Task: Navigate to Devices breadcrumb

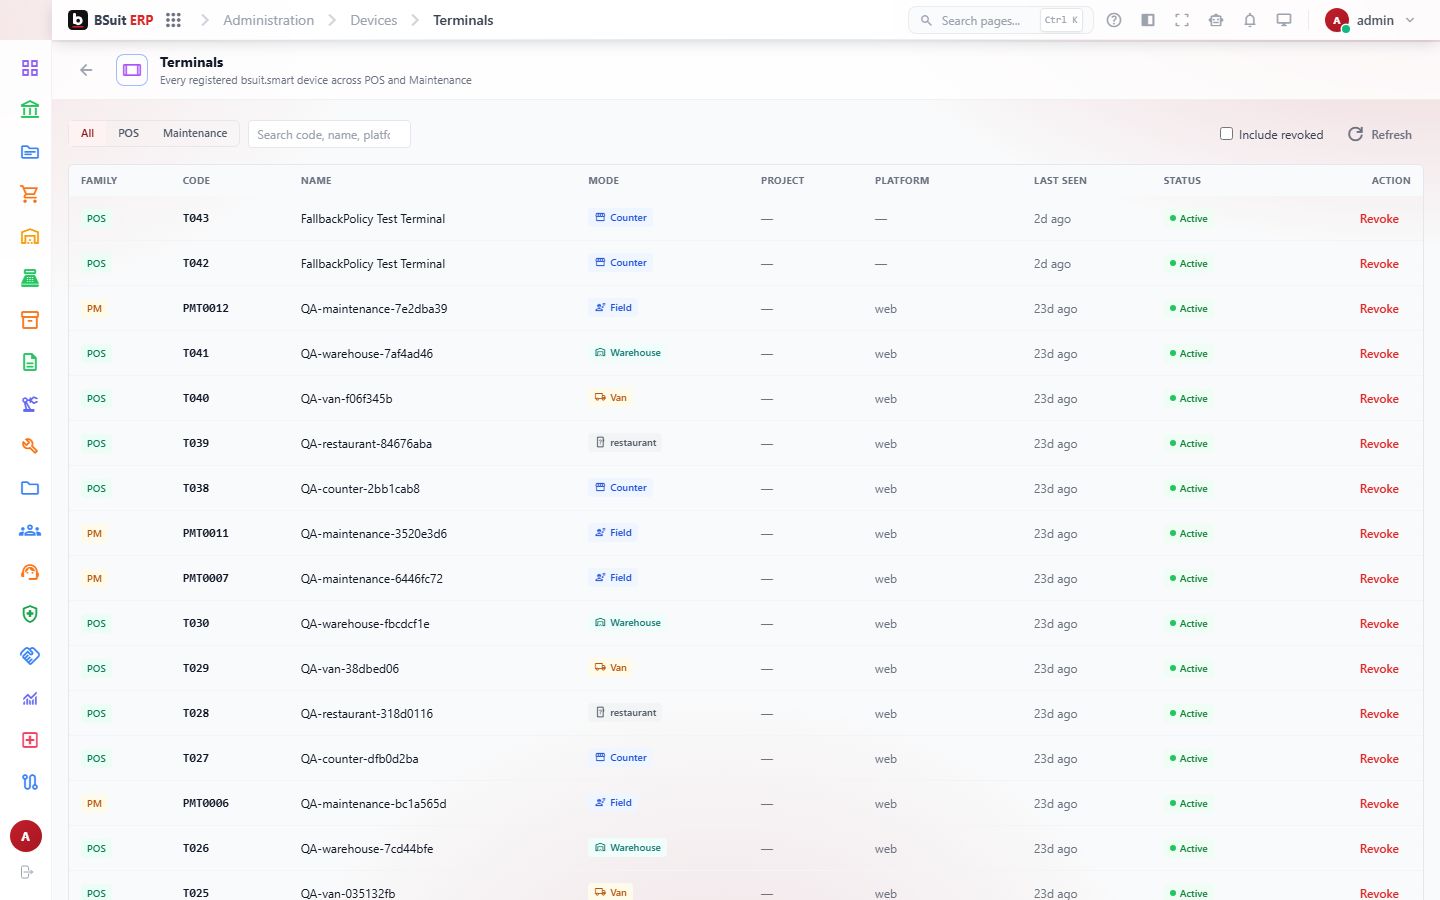Action: pos(374,20)
